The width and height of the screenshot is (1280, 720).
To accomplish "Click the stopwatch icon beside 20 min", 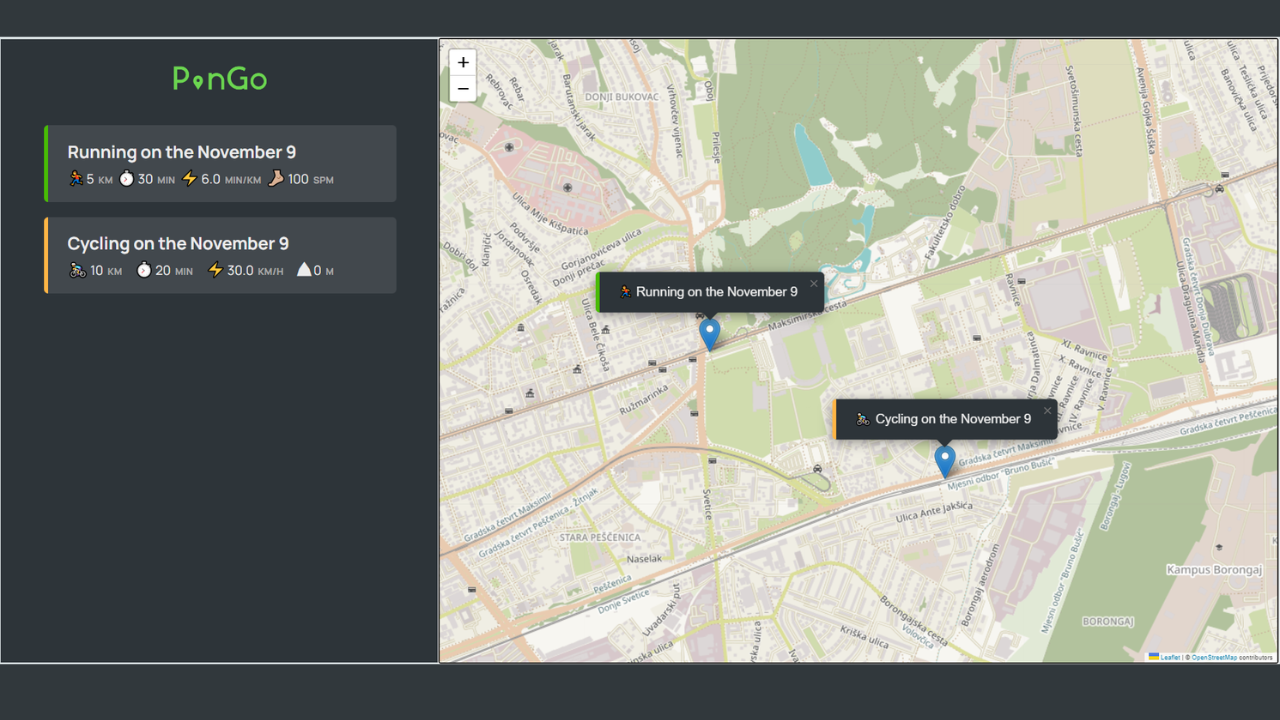I will tap(144, 270).
